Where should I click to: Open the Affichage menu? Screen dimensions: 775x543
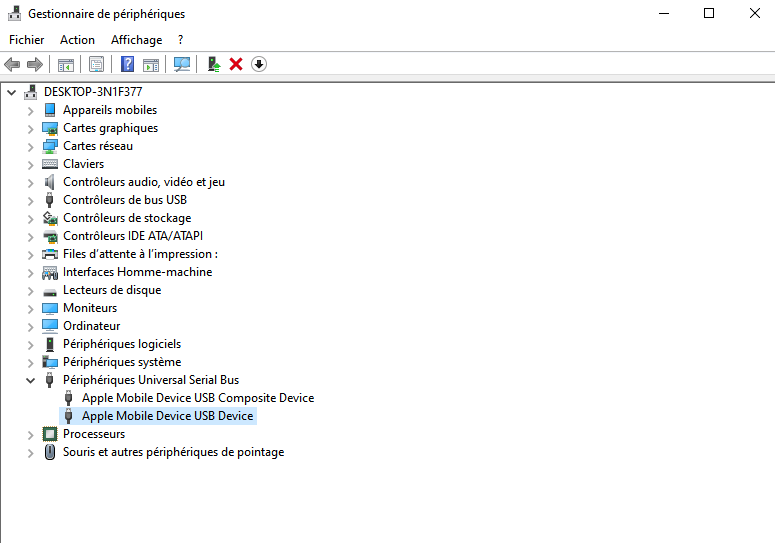(x=136, y=40)
